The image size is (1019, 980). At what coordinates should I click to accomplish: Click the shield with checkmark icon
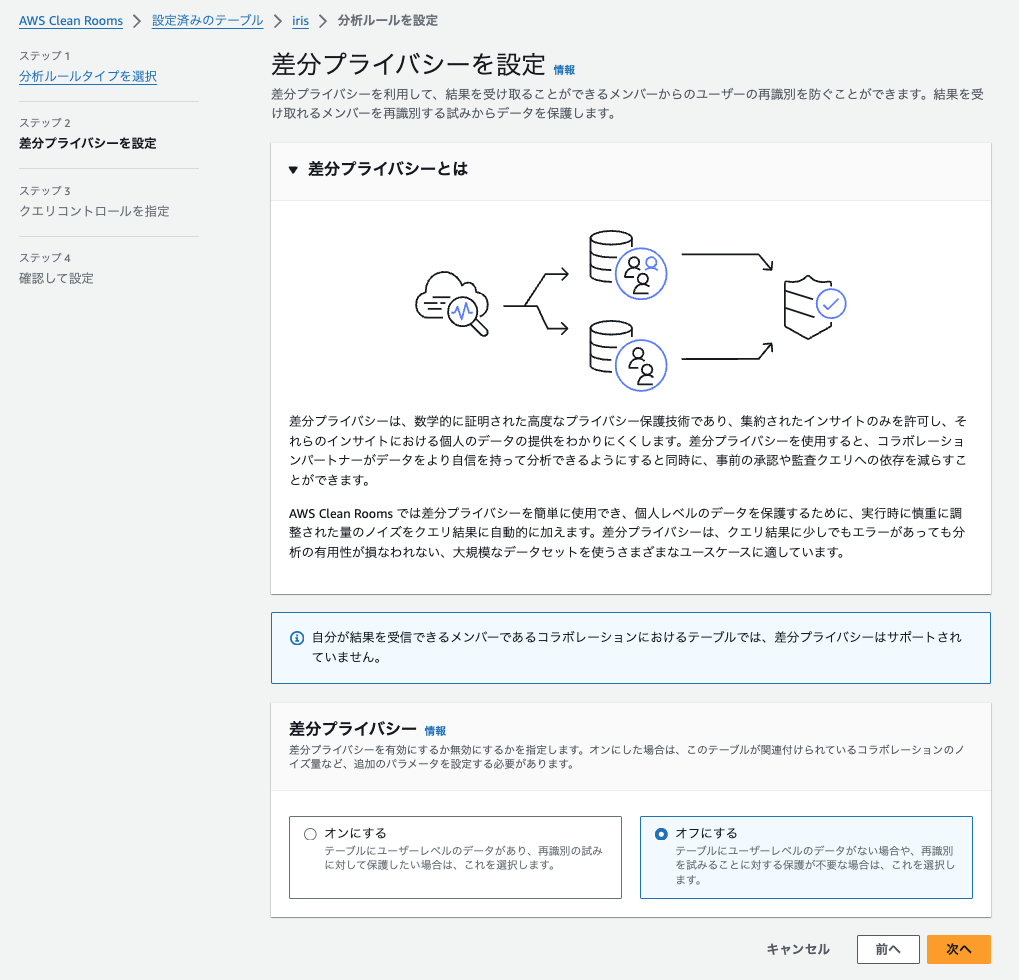coord(815,307)
